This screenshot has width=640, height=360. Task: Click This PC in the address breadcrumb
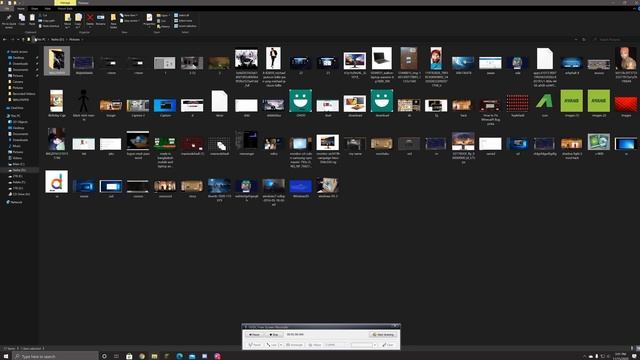[x=41, y=40]
